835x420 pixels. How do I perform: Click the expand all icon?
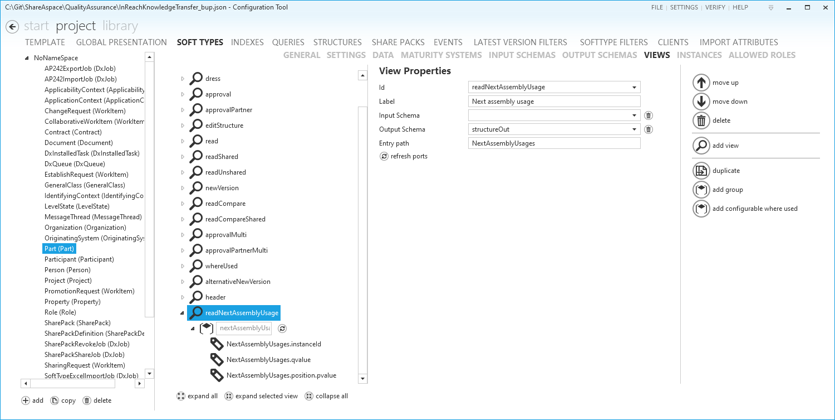(181, 396)
